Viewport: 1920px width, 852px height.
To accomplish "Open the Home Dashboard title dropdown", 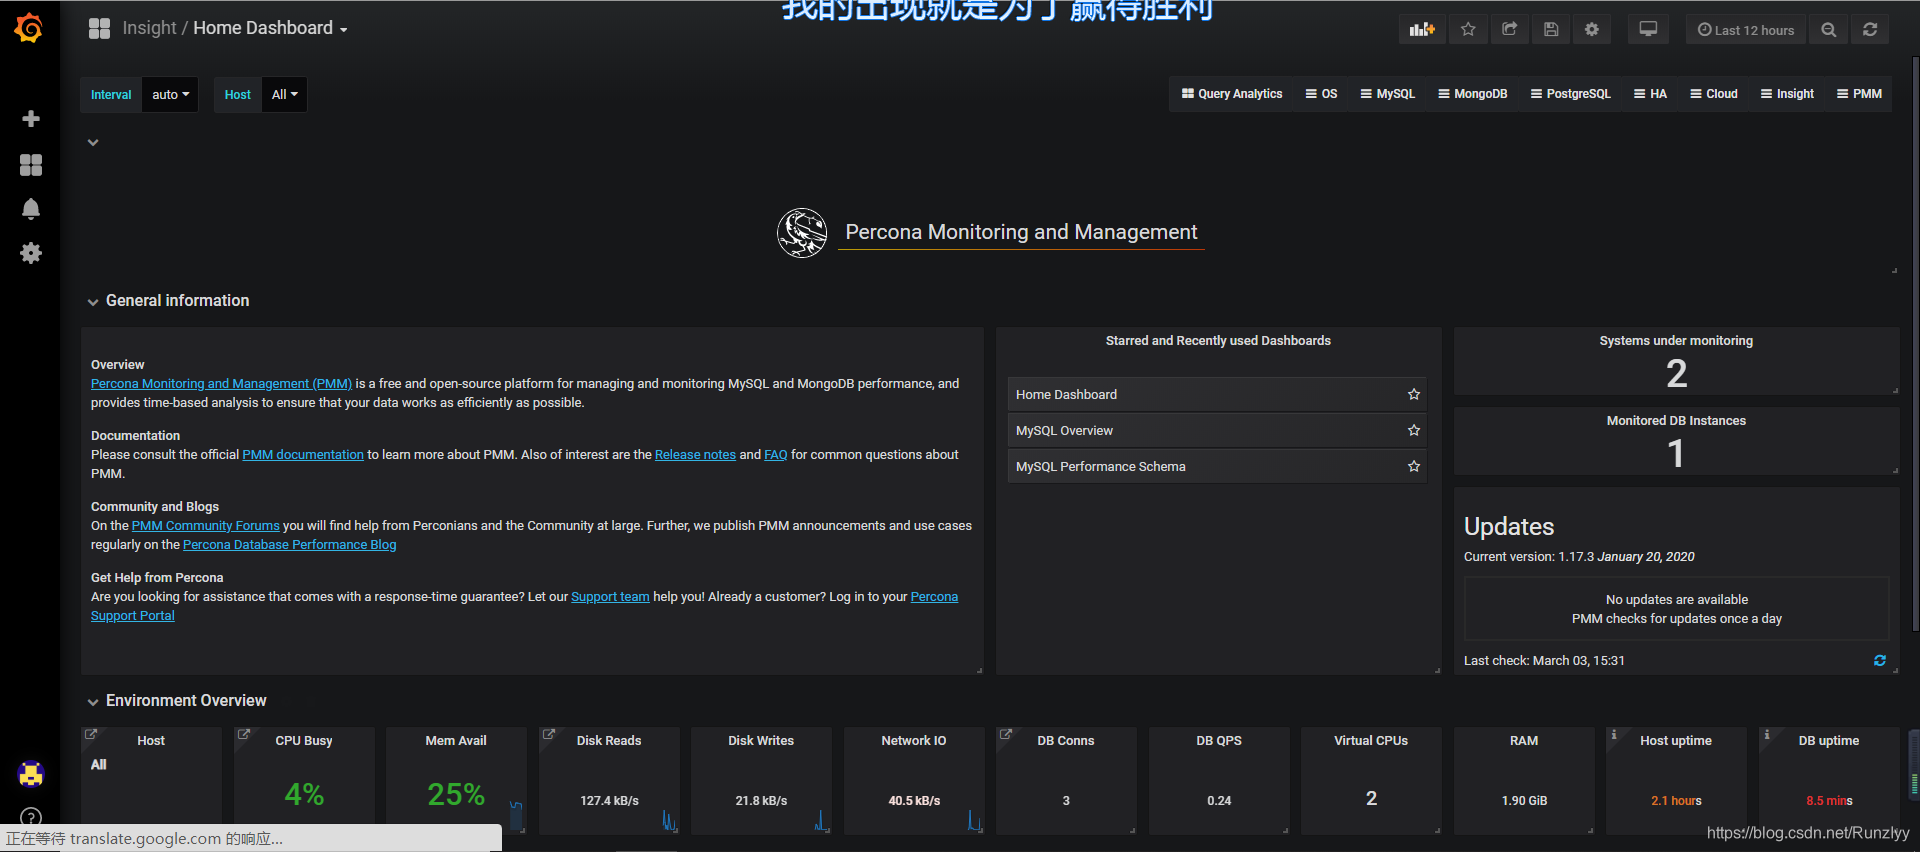I will point(270,28).
